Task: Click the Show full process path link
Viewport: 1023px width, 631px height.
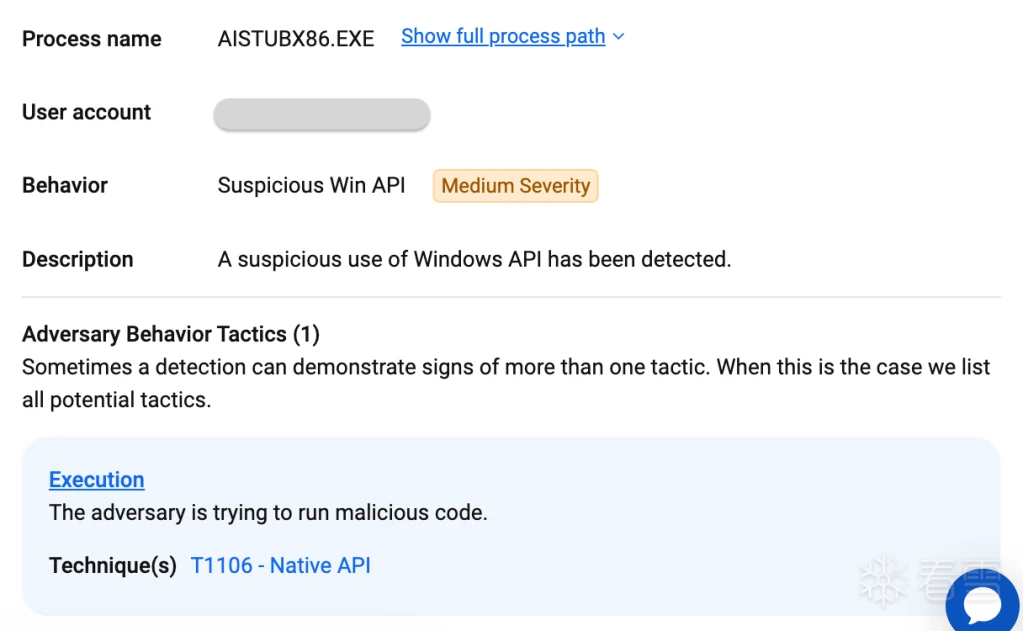Action: 503,37
